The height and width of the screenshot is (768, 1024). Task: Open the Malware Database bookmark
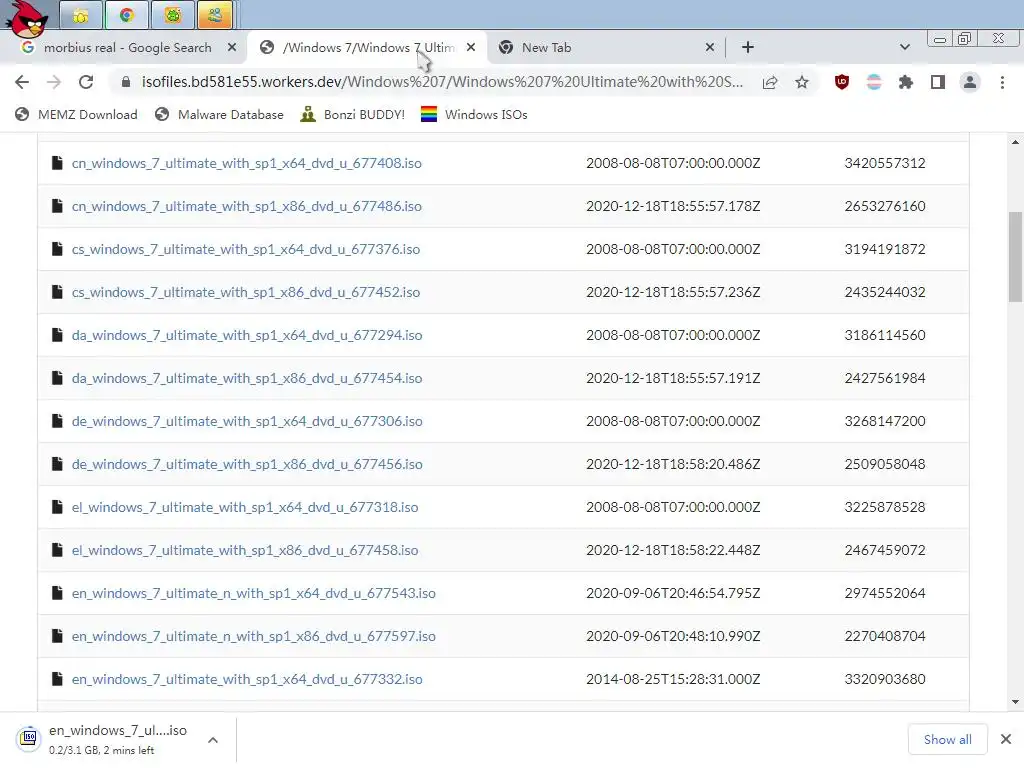pos(219,115)
